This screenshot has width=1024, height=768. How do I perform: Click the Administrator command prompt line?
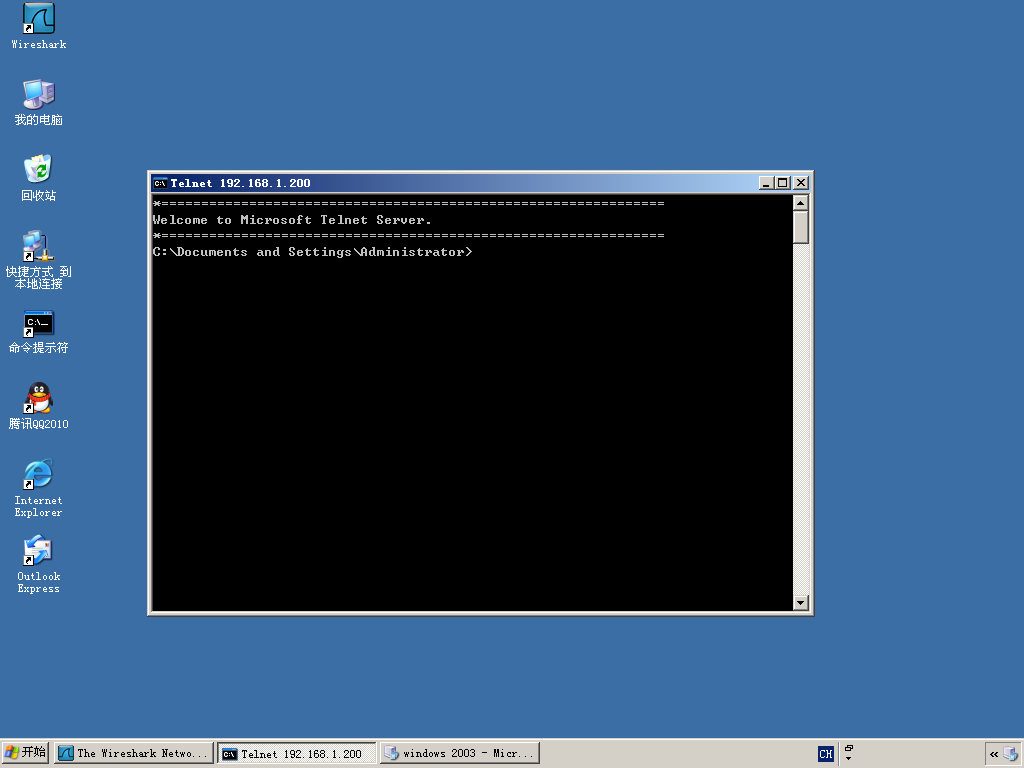[312, 252]
